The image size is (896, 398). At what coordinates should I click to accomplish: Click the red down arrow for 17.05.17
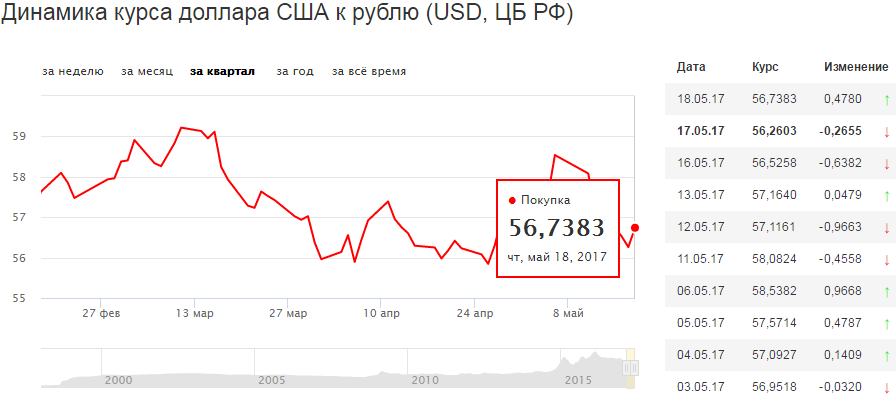click(886, 132)
